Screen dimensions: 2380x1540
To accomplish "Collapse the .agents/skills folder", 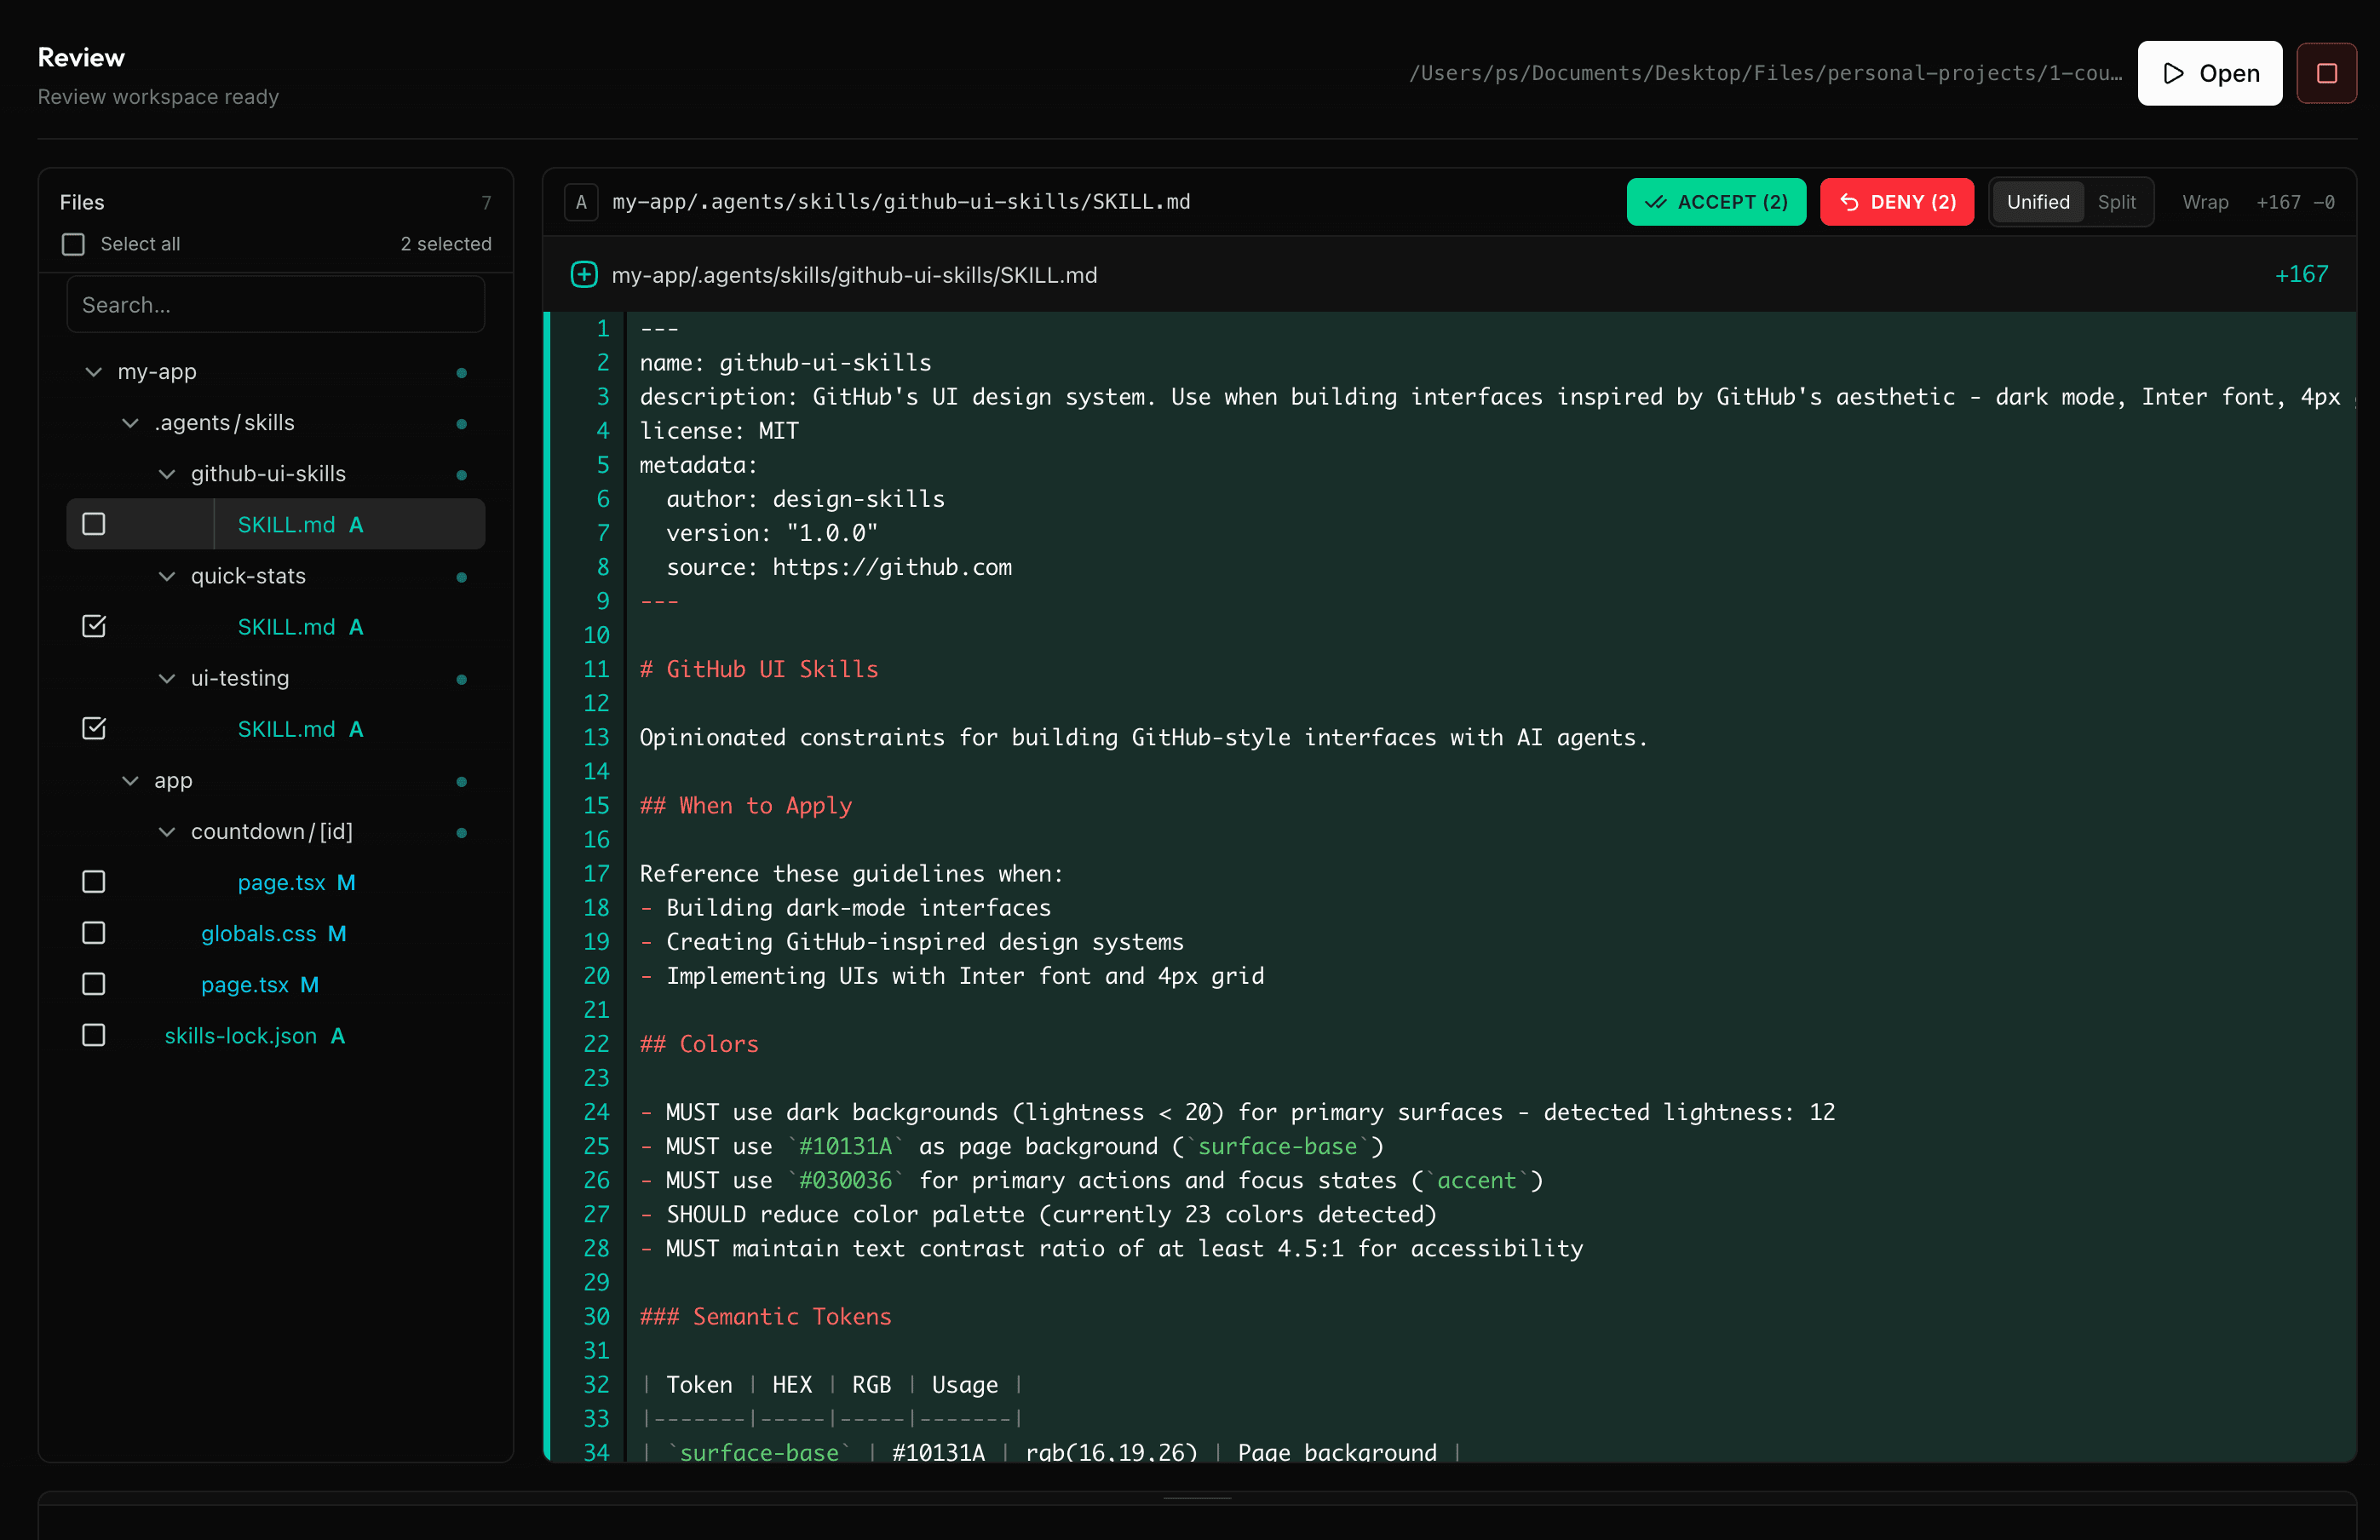I will click(130, 423).
